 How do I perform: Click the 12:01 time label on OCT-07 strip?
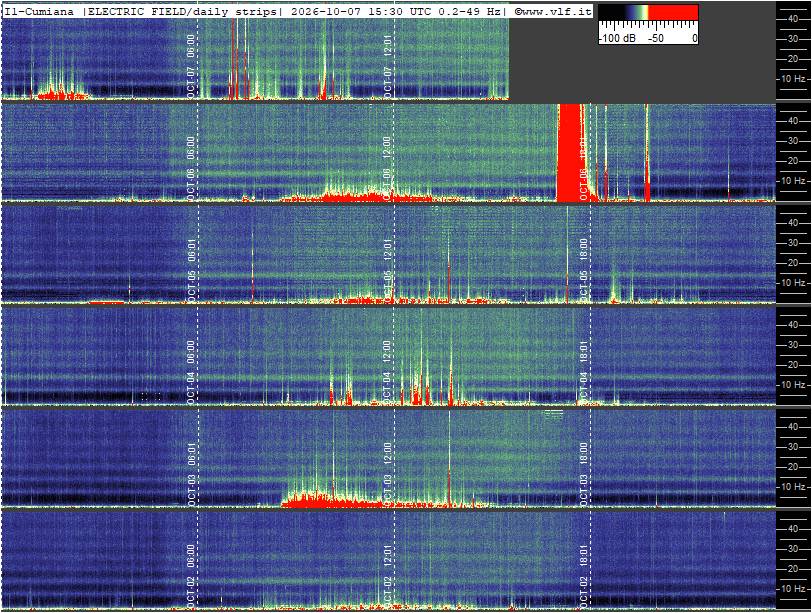point(387,45)
